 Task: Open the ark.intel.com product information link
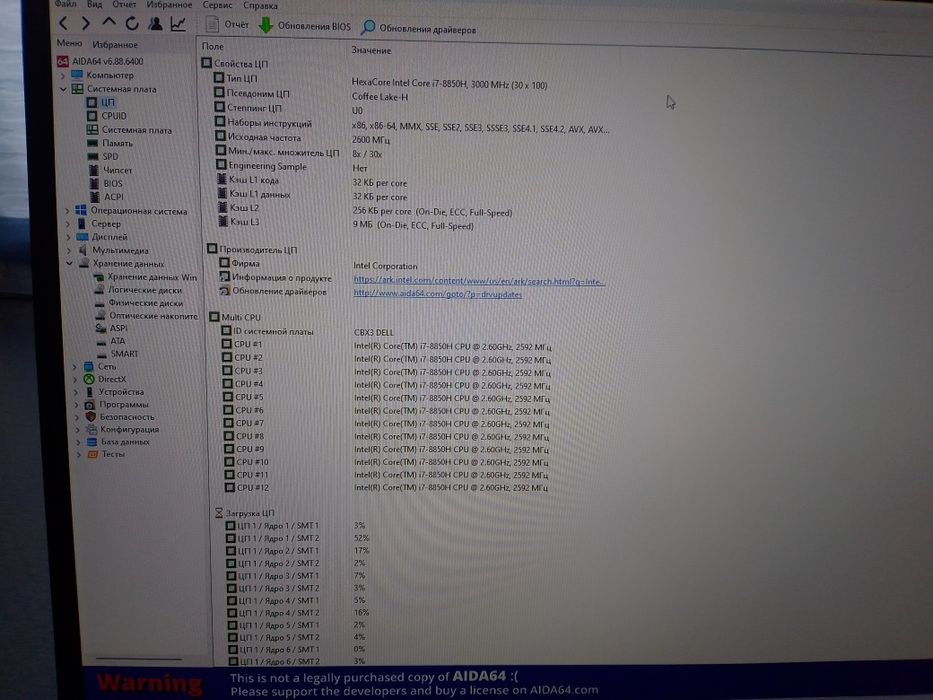click(x=479, y=281)
